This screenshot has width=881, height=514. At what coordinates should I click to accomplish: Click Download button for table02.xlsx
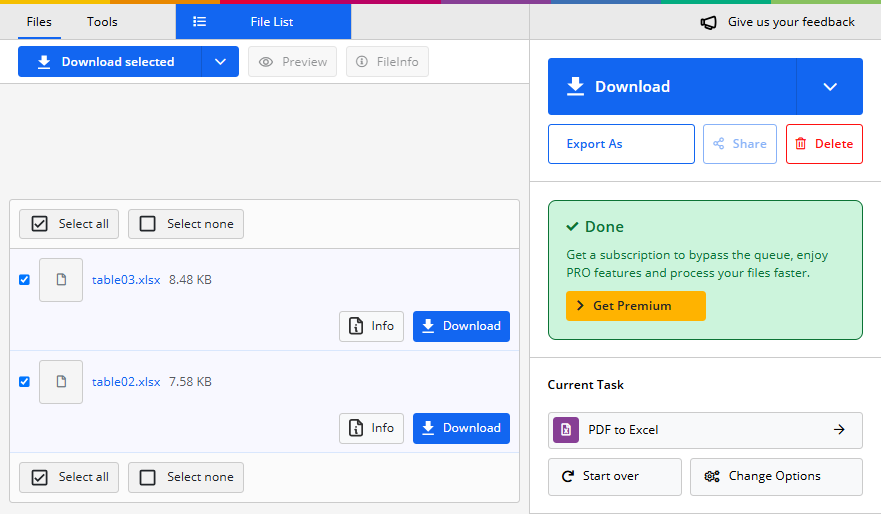(461, 429)
